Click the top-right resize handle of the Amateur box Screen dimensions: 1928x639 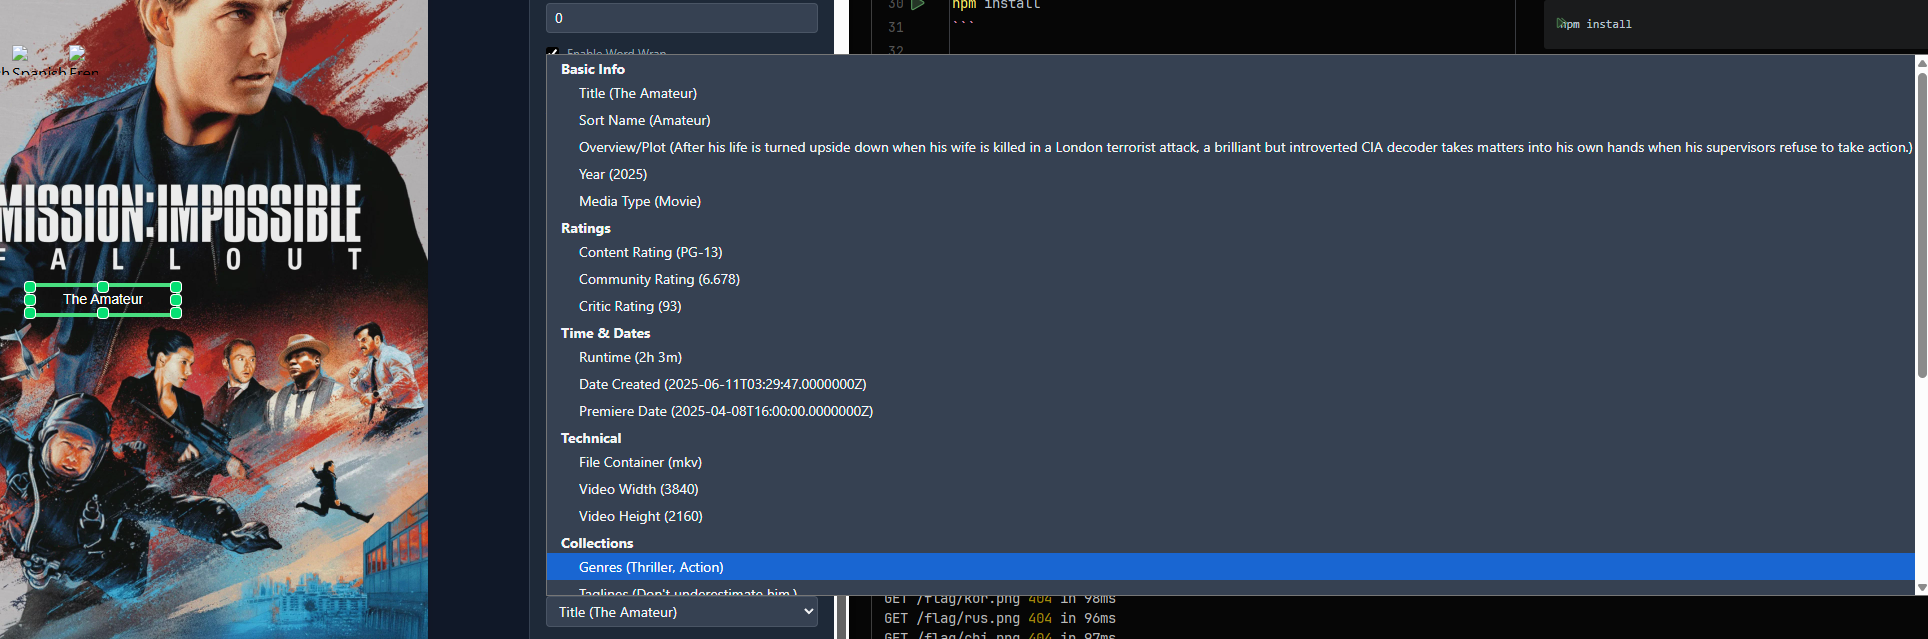point(176,287)
